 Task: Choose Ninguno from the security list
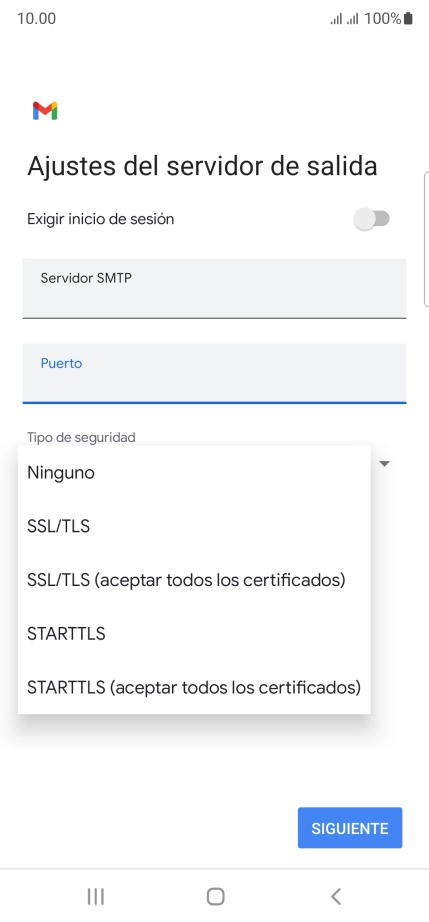click(x=194, y=473)
